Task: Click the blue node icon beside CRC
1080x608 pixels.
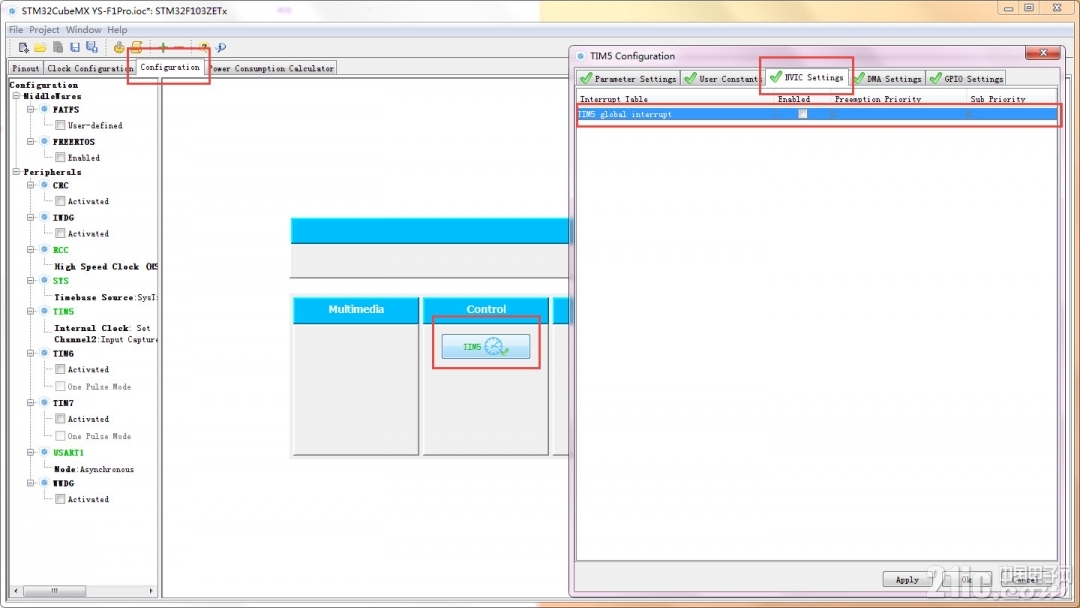Action: 44,185
